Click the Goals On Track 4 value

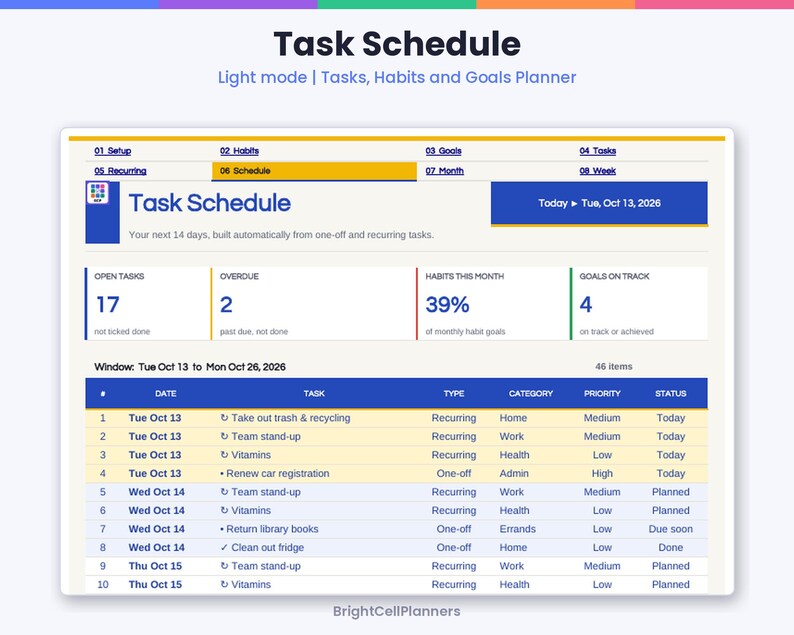[585, 304]
